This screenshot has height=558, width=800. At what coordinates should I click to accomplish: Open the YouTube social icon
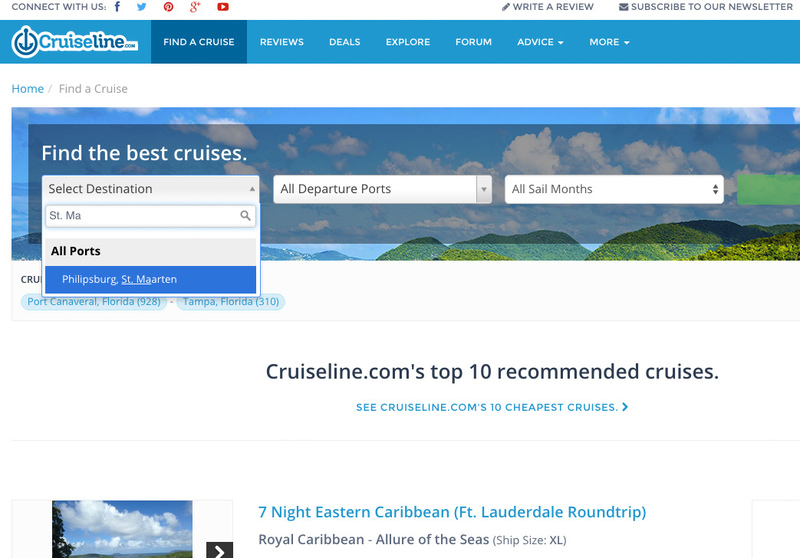pos(223,7)
